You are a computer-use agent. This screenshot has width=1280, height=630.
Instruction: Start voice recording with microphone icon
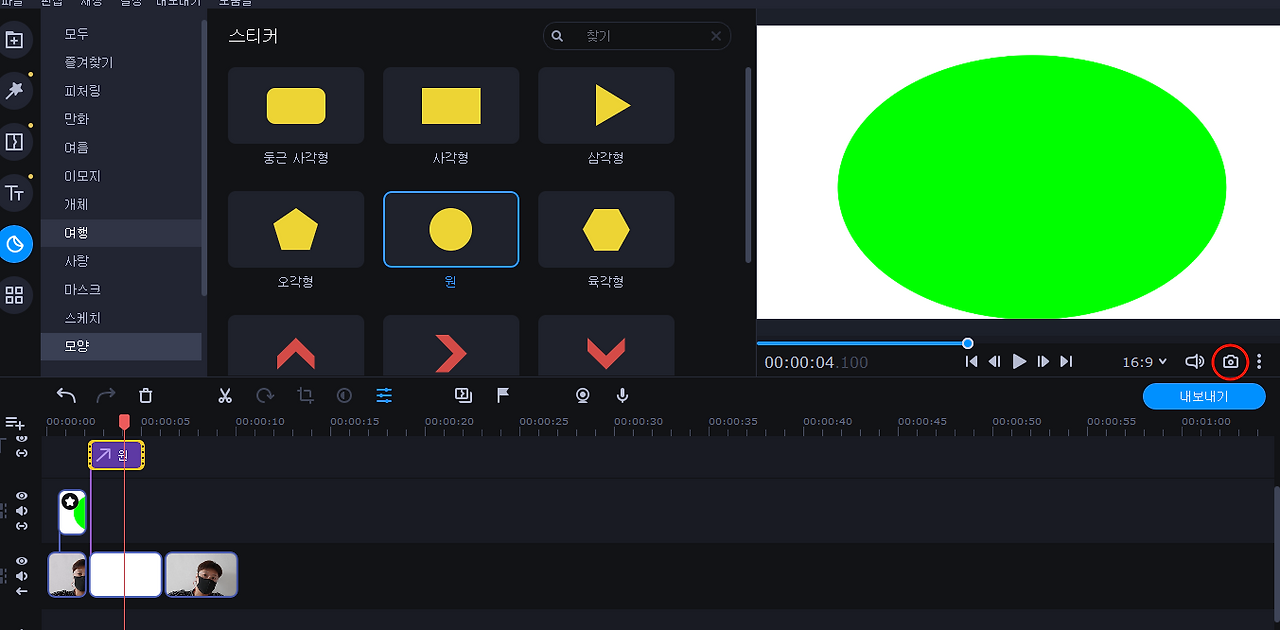(622, 396)
